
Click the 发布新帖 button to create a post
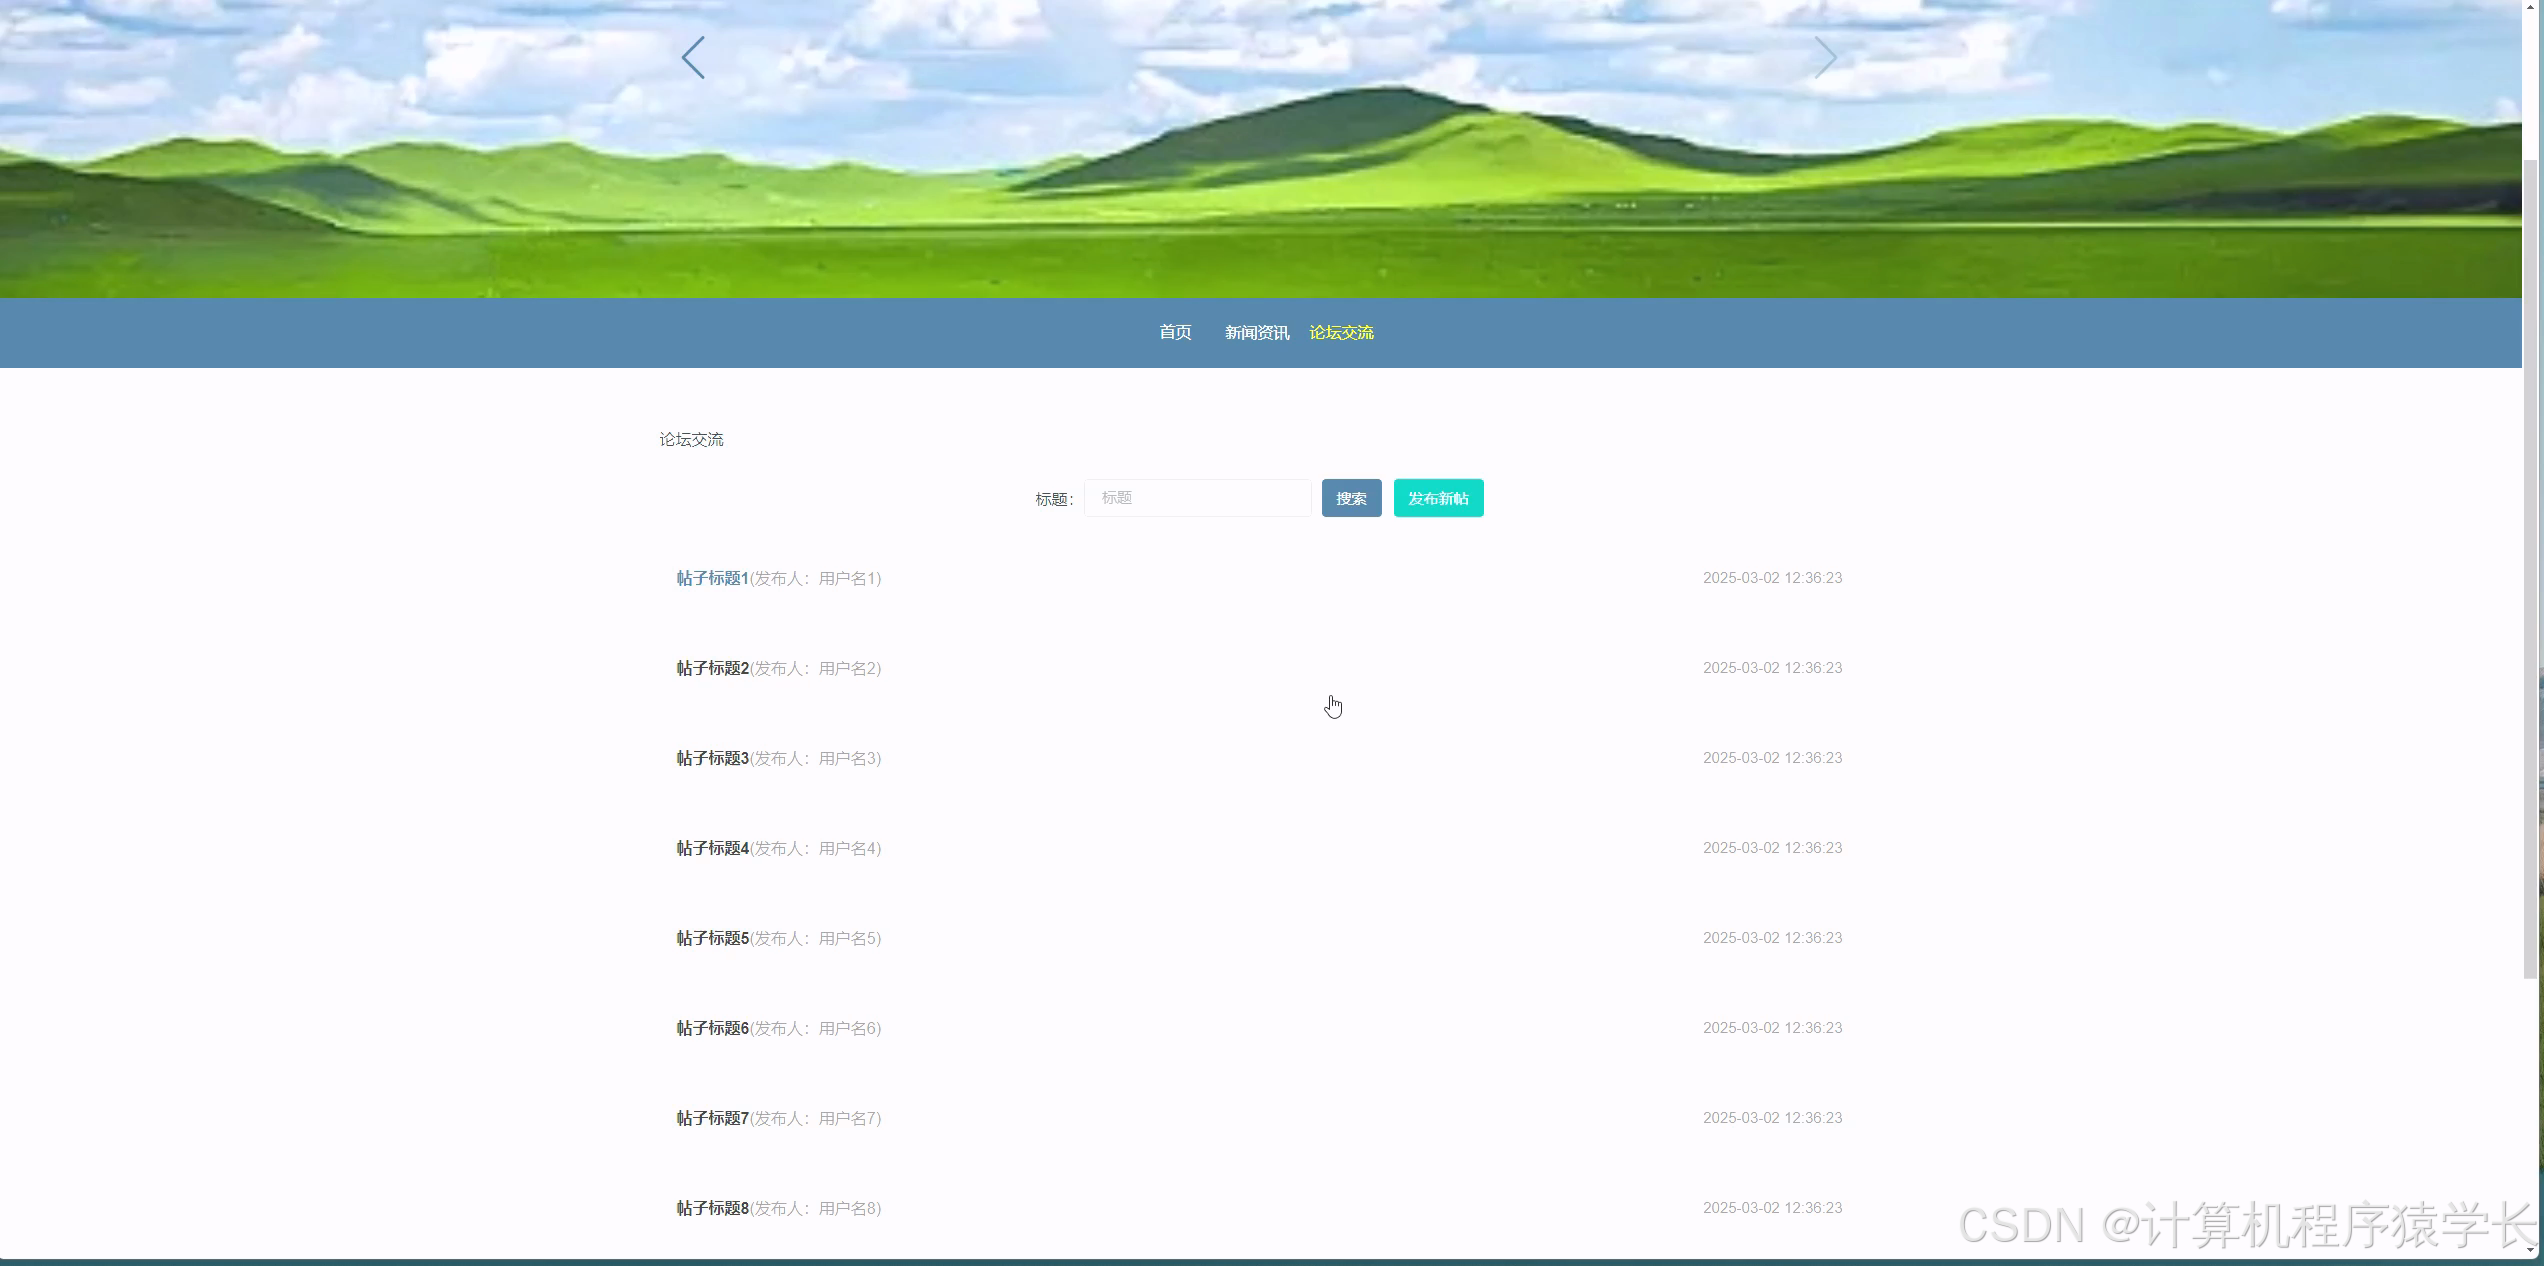1438,497
